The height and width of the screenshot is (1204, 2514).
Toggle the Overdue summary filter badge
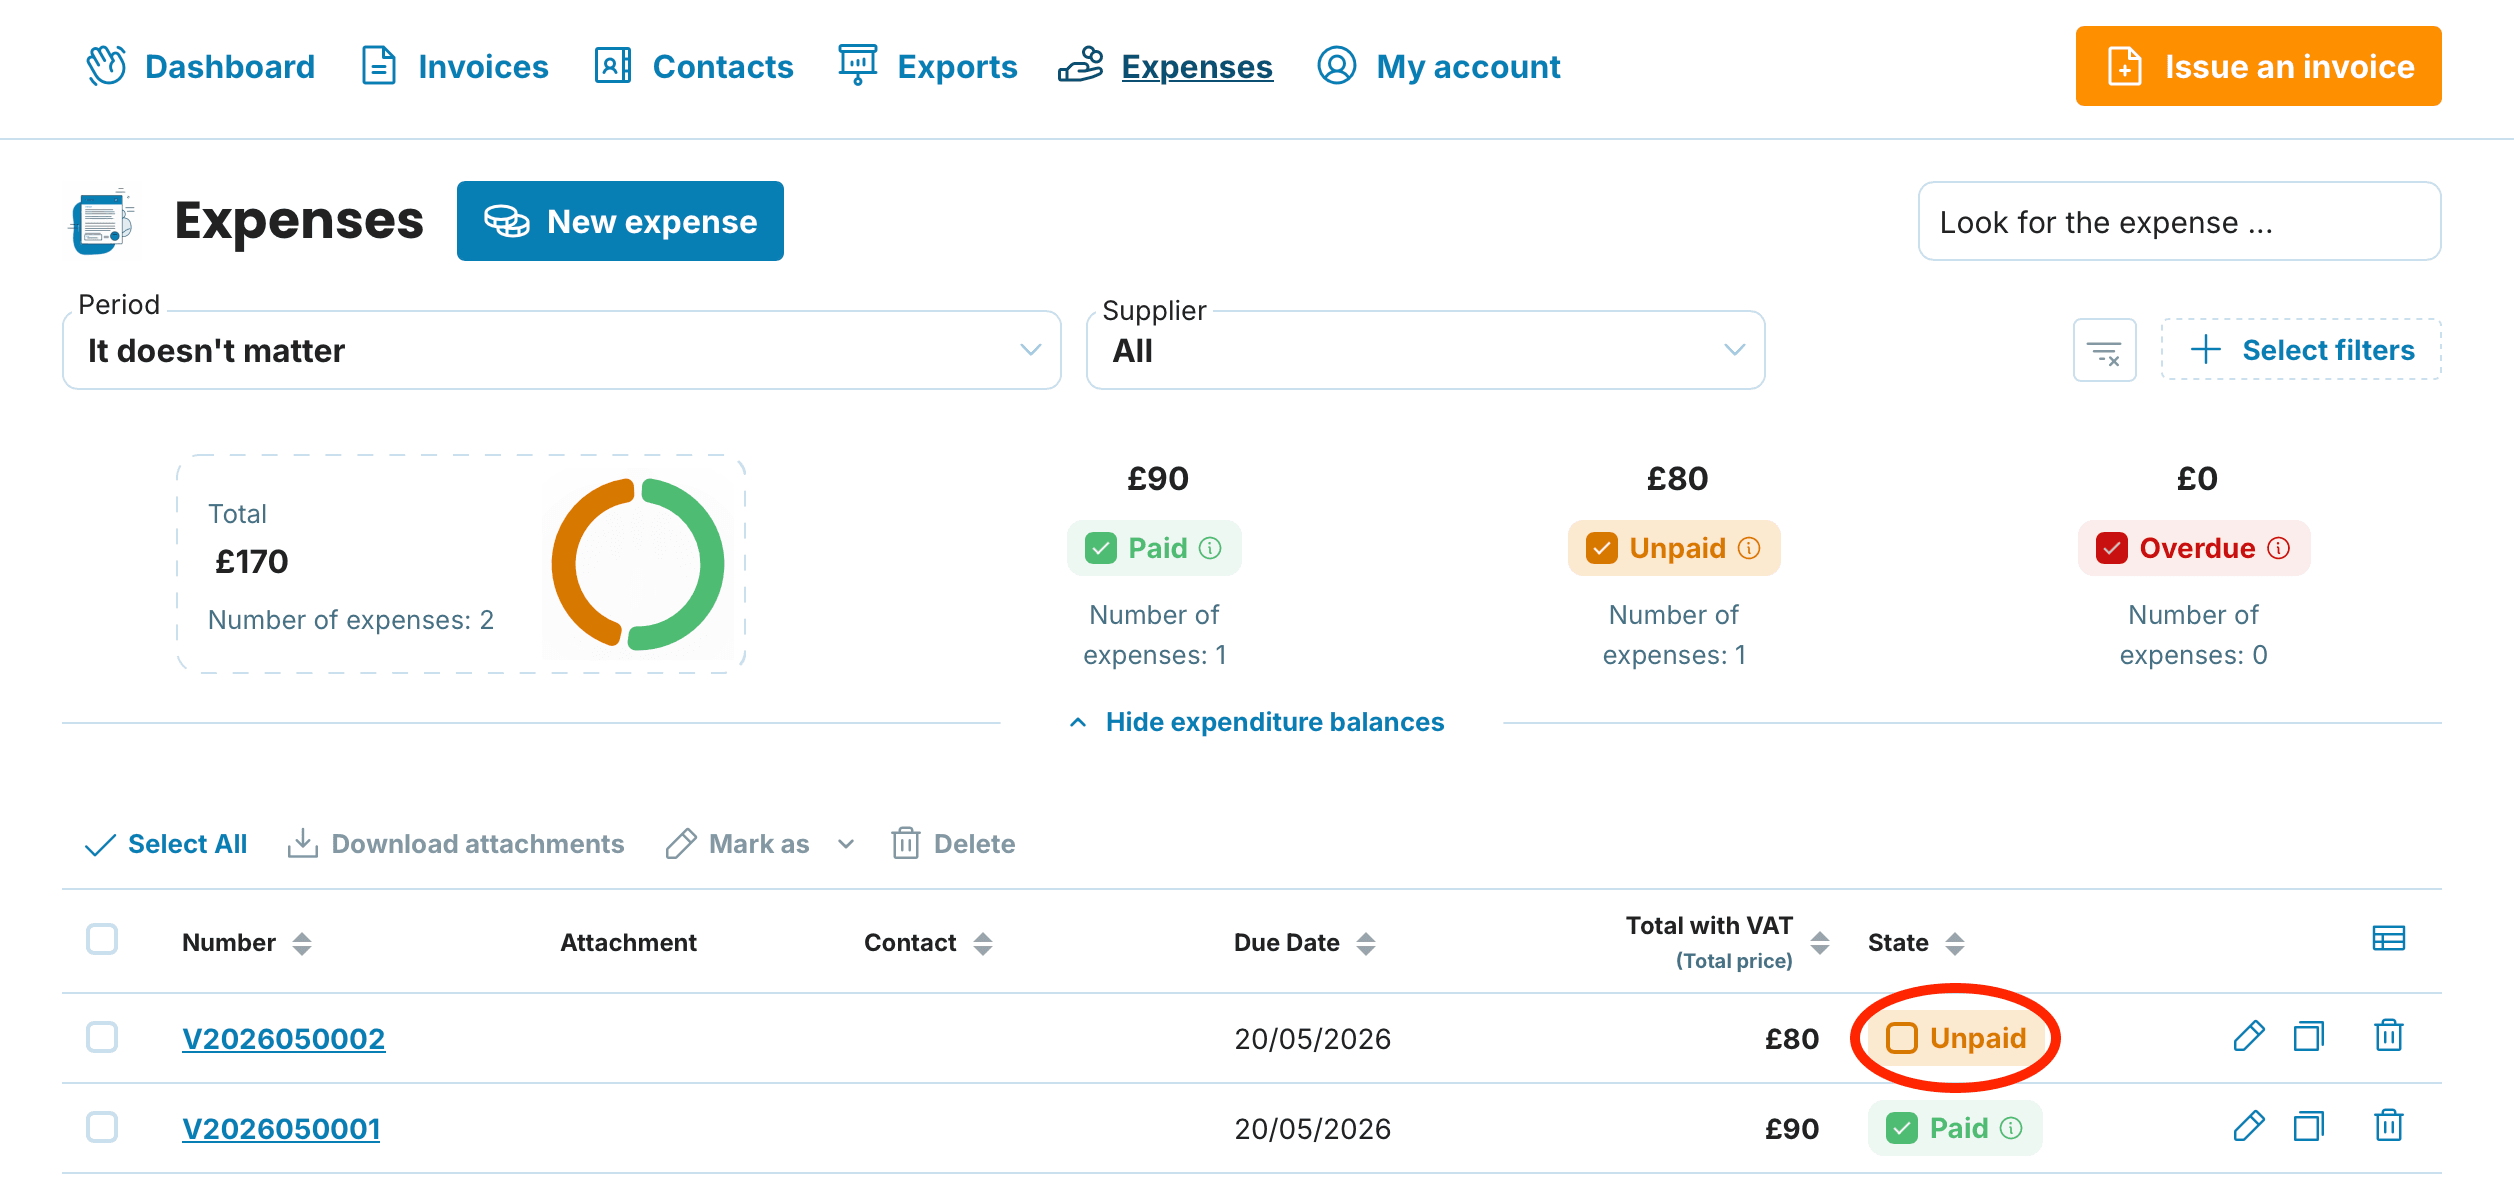[x=2194, y=548]
